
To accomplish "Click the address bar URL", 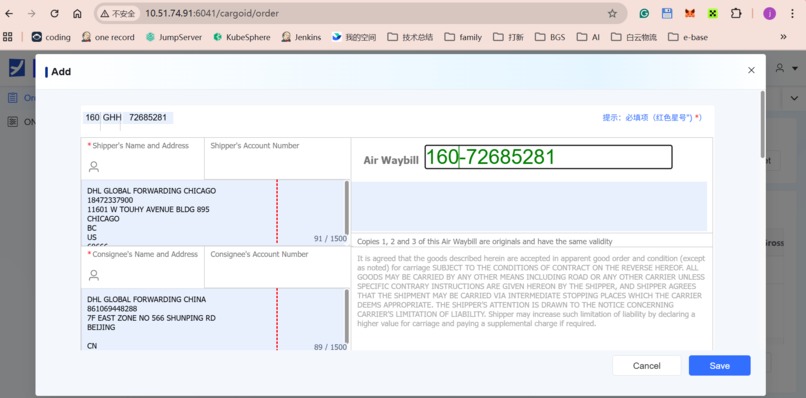I will (x=212, y=13).
